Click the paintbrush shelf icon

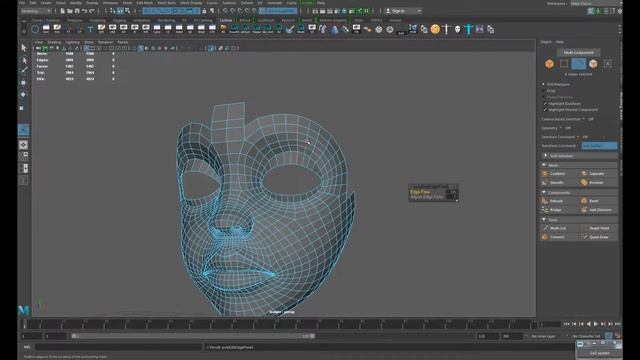tap(290, 29)
